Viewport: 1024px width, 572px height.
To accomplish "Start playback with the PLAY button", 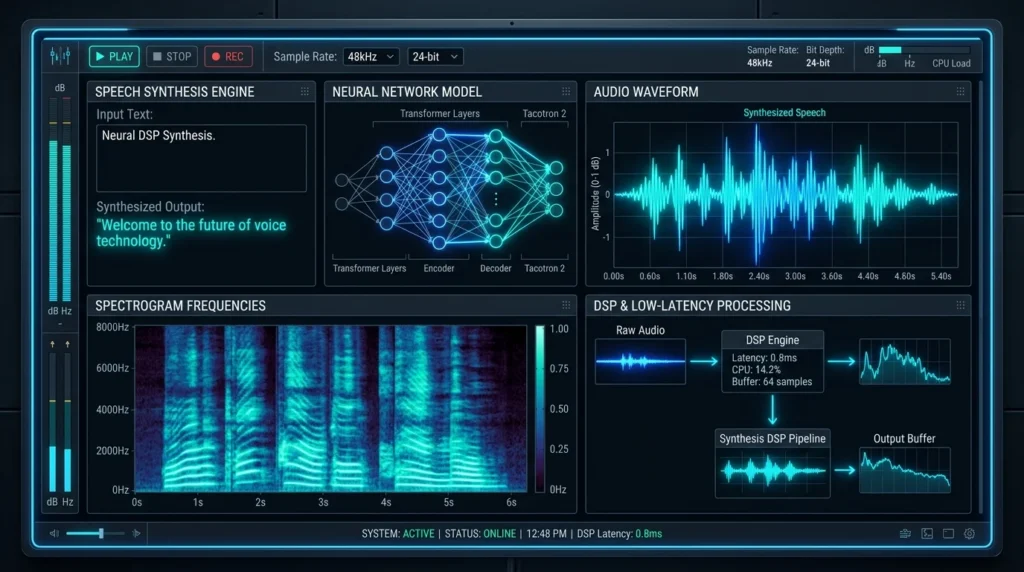I will pyautogui.click(x=114, y=57).
